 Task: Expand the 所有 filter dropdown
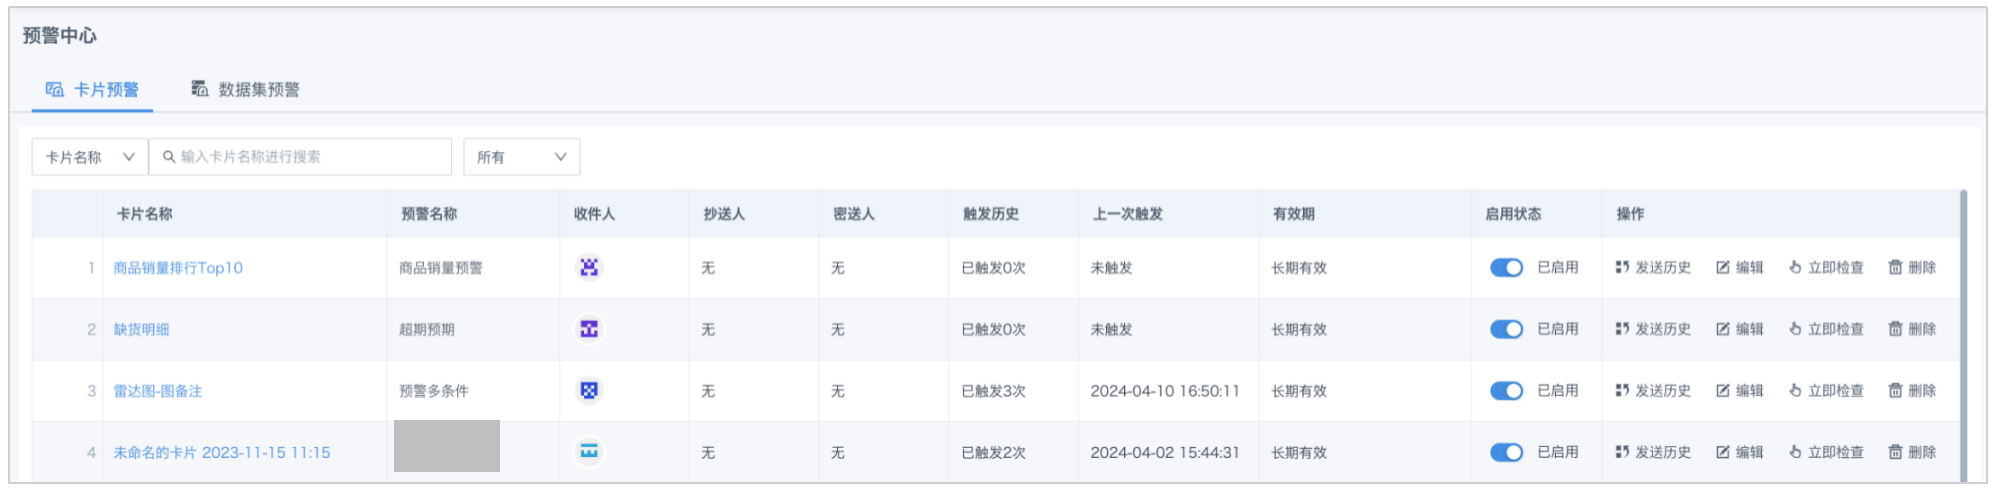521,157
